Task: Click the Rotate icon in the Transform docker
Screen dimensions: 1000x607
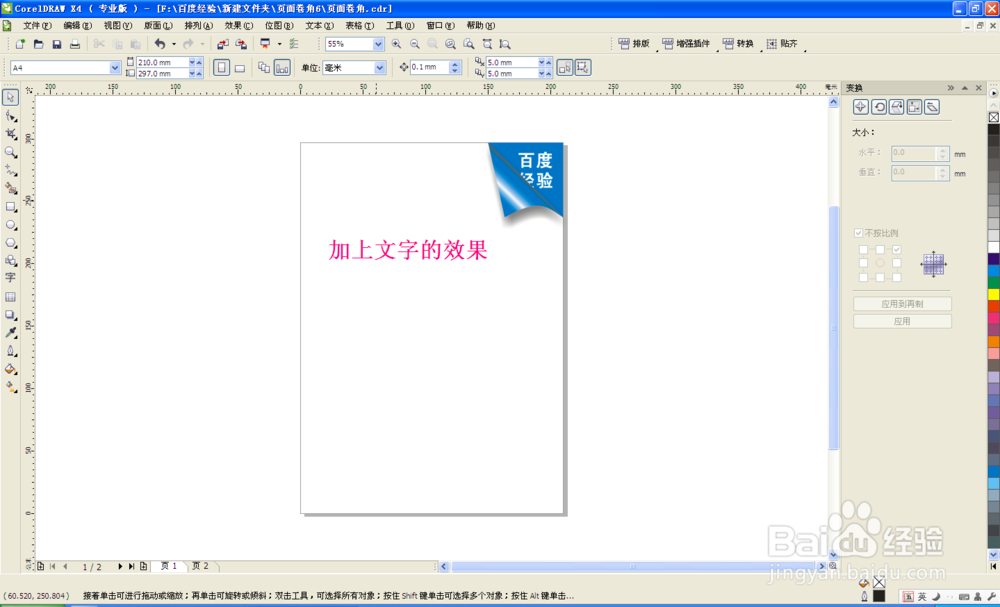Action: (880, 107)
